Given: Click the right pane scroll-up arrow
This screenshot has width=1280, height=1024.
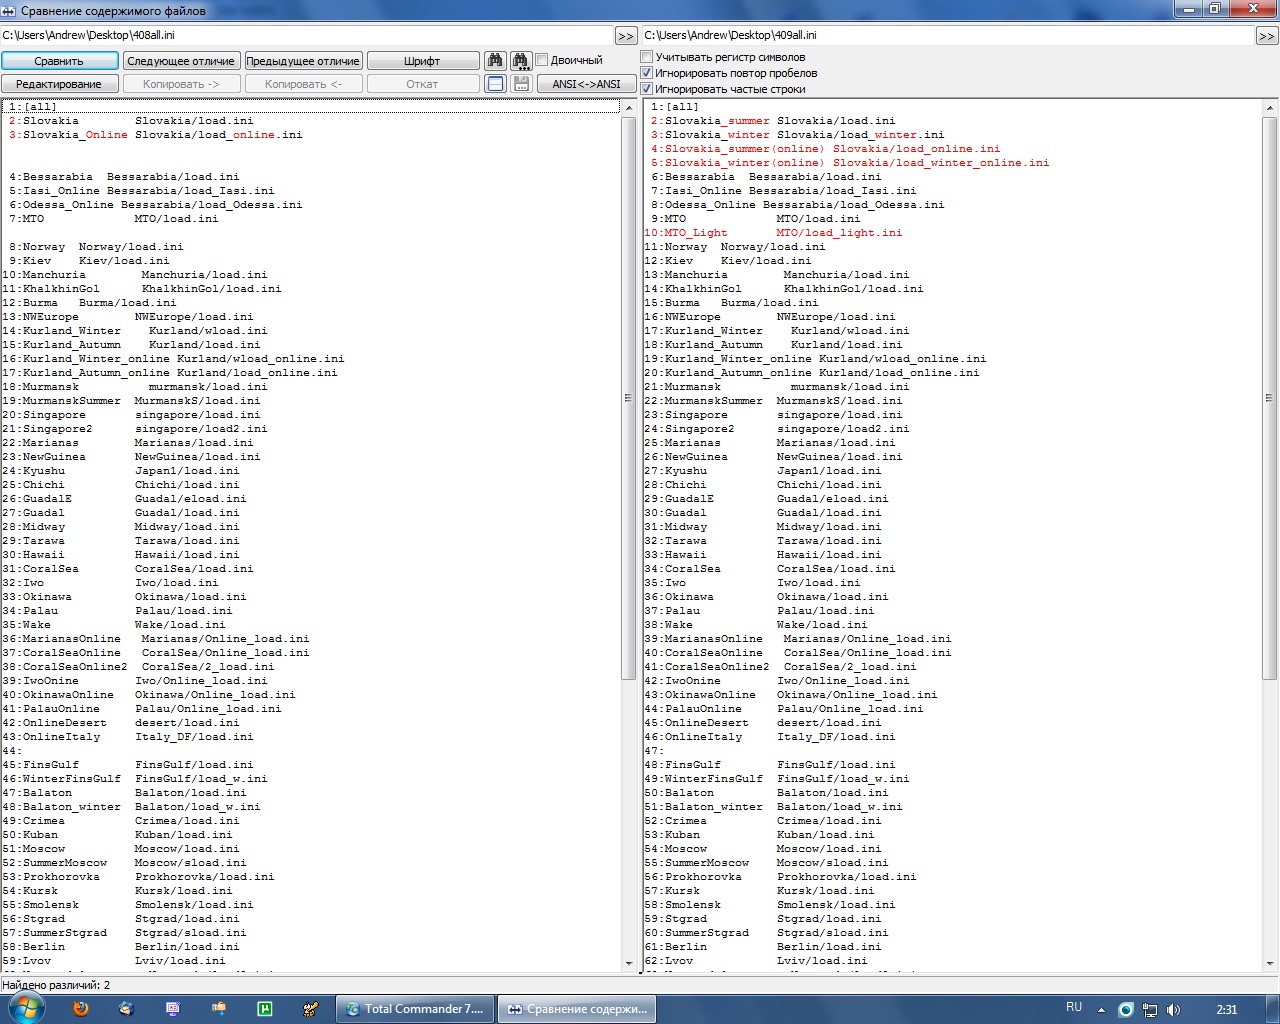Looking at the screenshot, I should (x=1270, y=106).
